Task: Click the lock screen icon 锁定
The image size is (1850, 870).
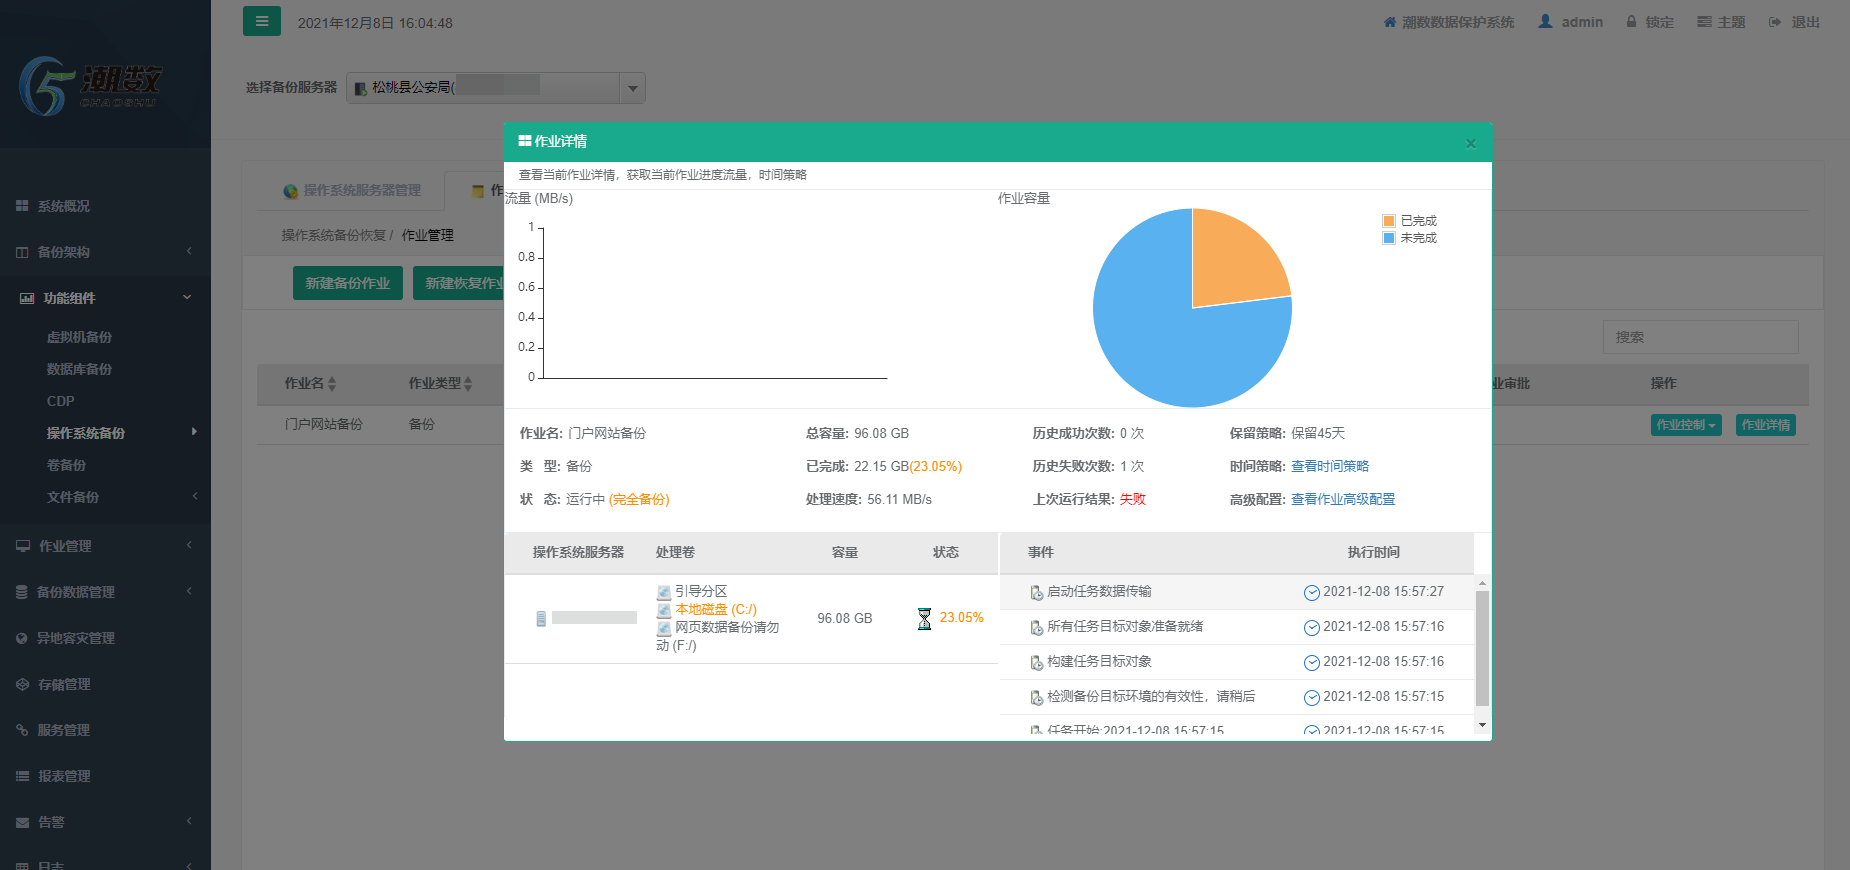Action: pos(1631,22)
